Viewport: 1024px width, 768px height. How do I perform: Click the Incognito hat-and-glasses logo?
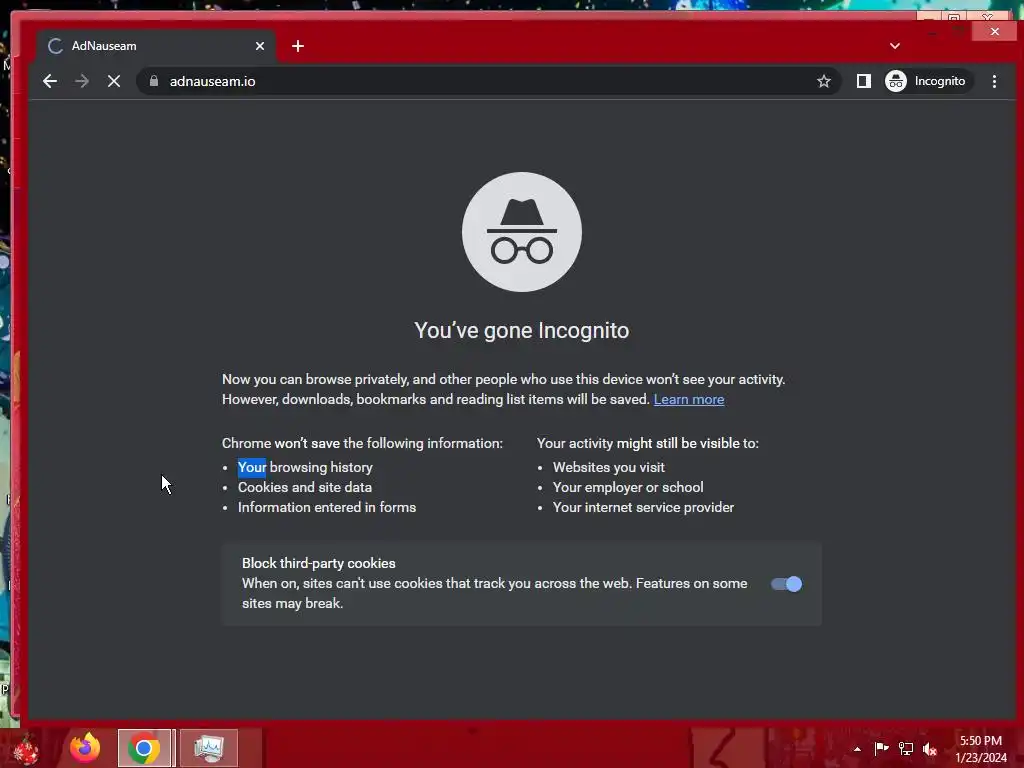[522, 232]
